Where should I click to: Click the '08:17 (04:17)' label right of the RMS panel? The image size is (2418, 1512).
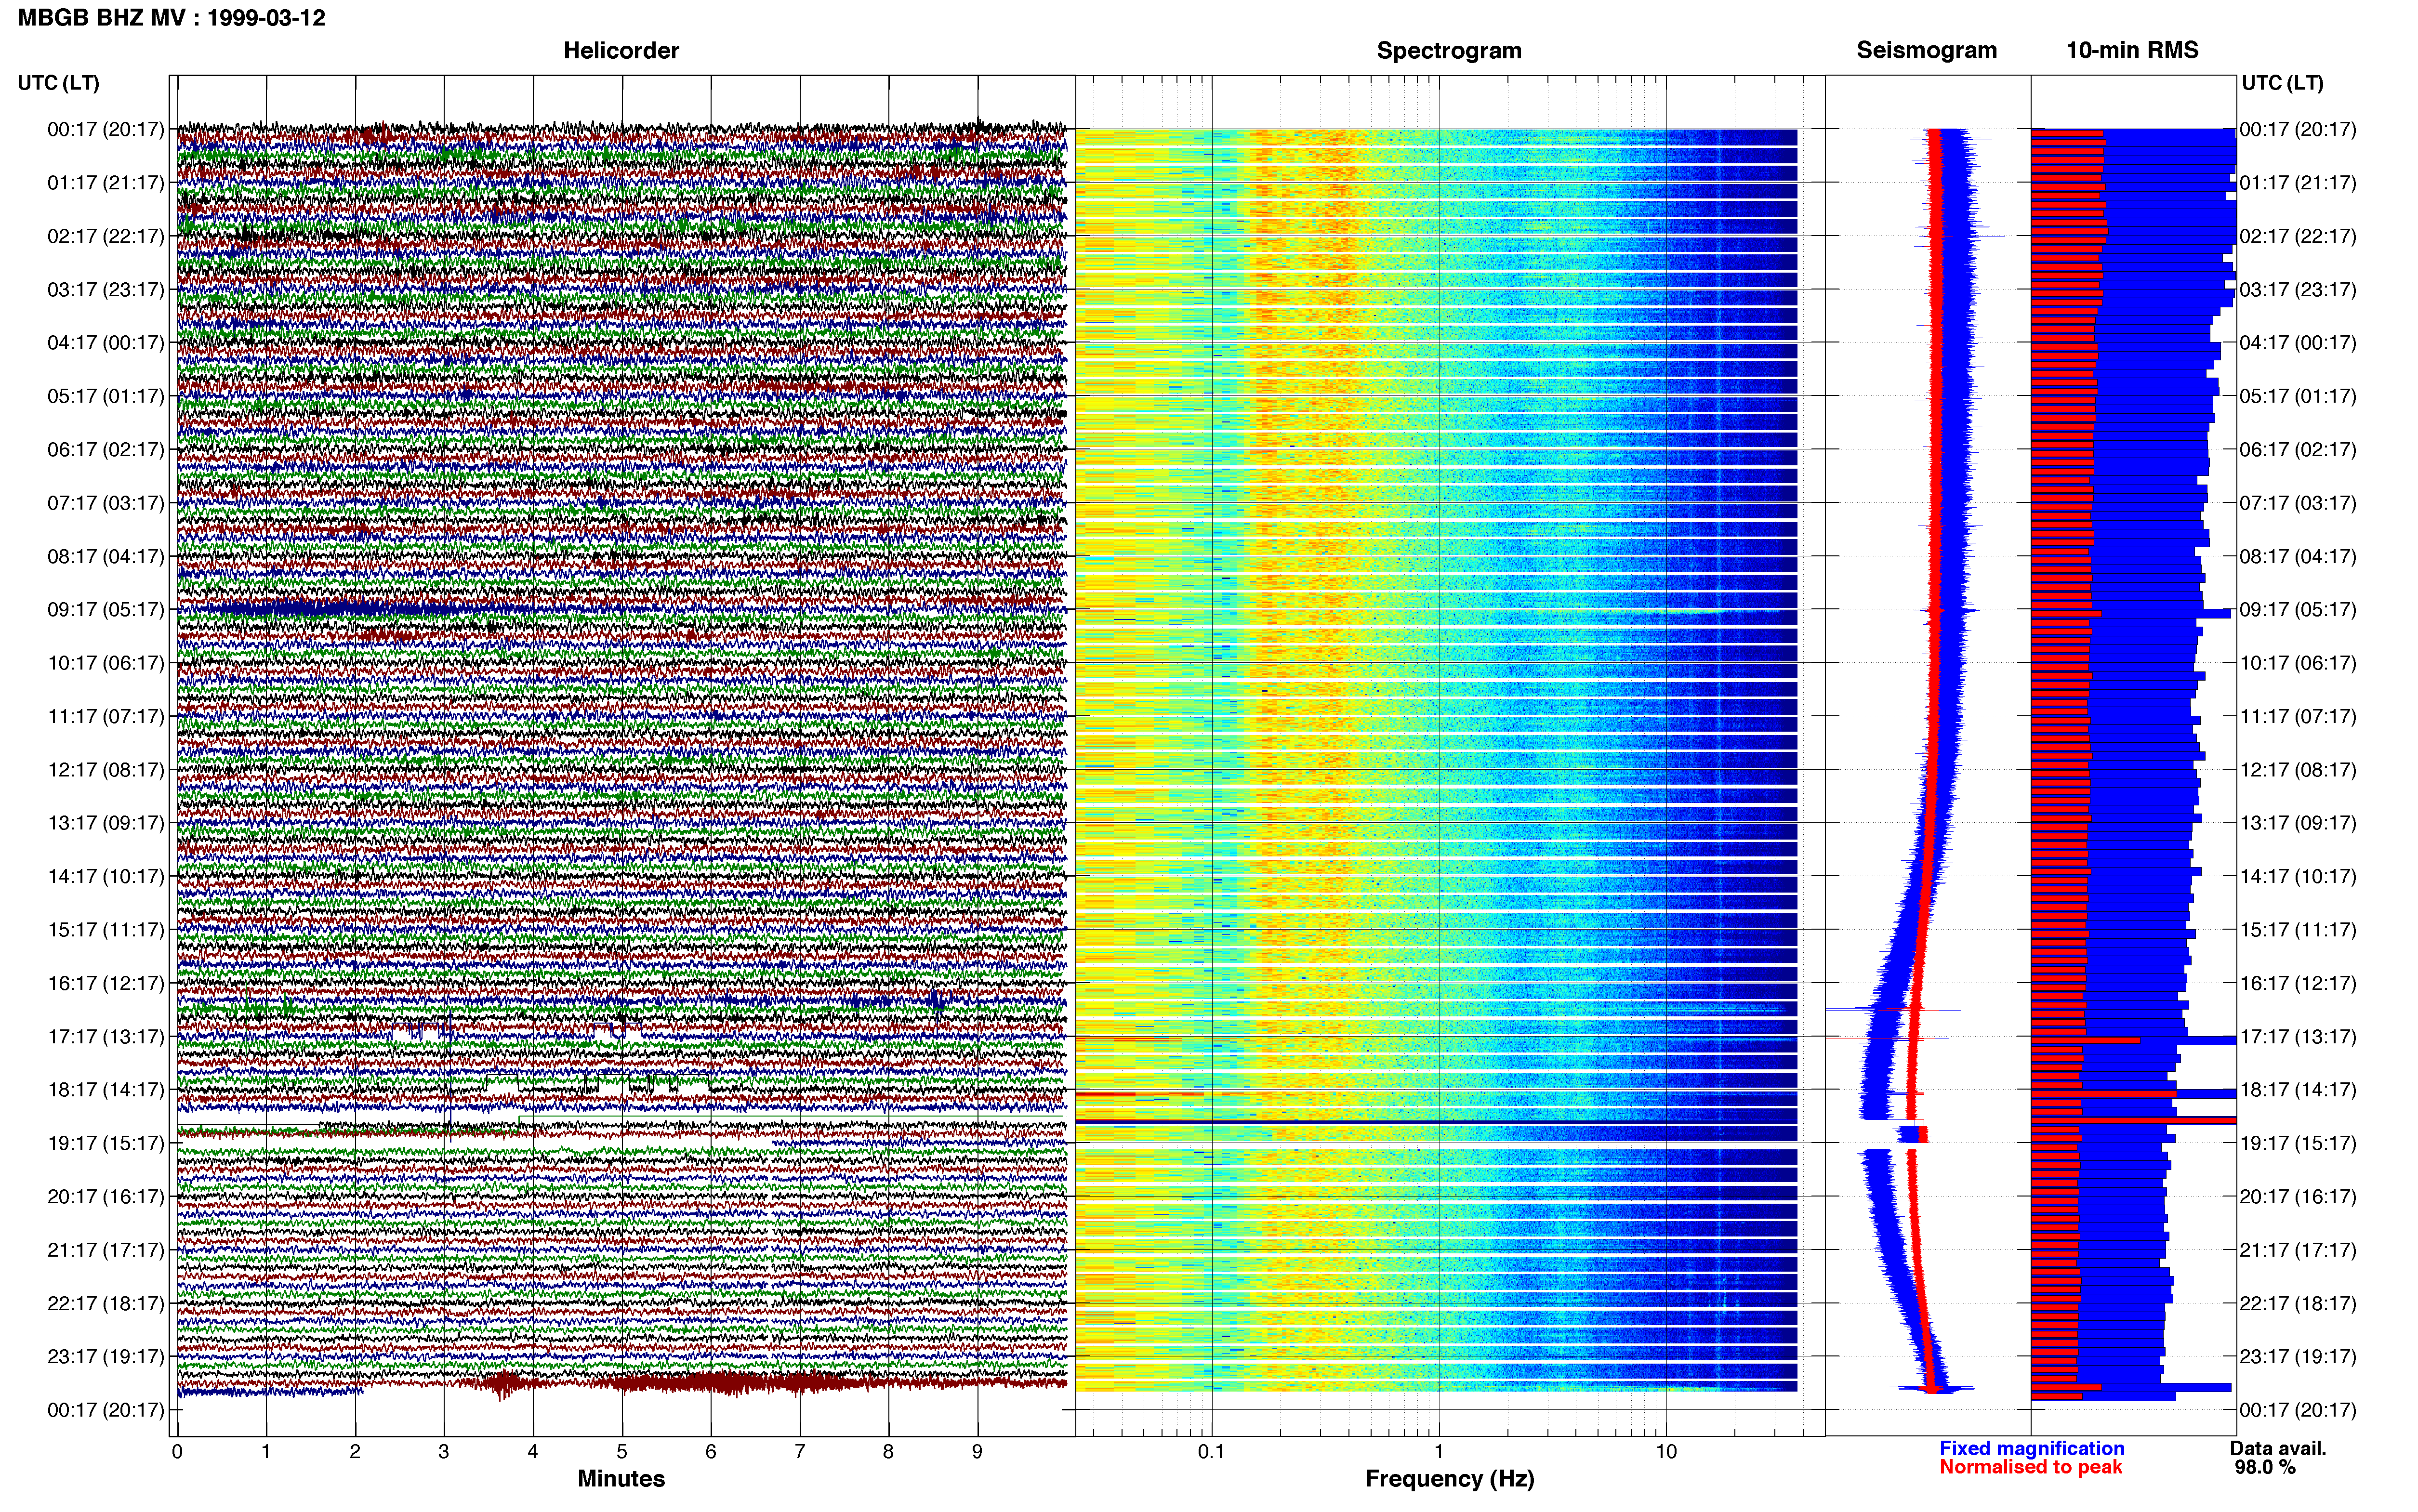[2298, 557]
